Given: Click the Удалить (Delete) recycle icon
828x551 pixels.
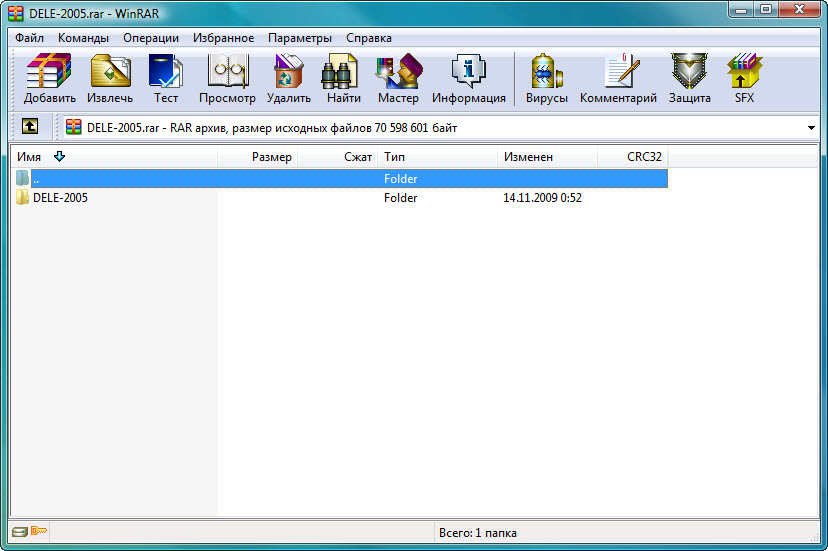Looking at the screenshot, I should 288,71.
